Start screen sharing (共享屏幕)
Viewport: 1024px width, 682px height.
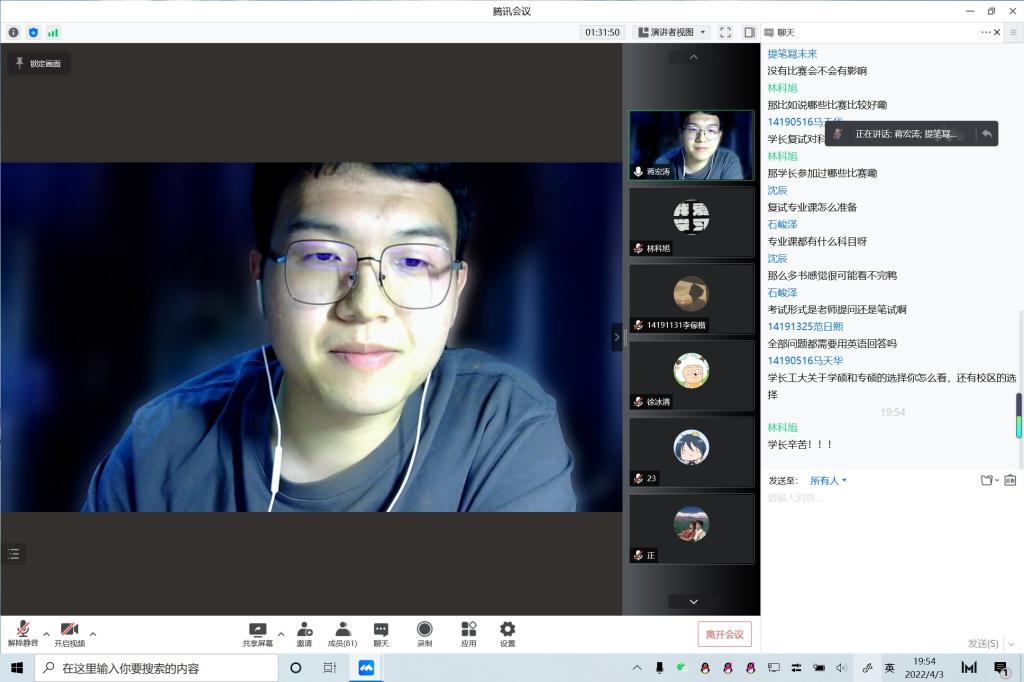pos(257,633)
